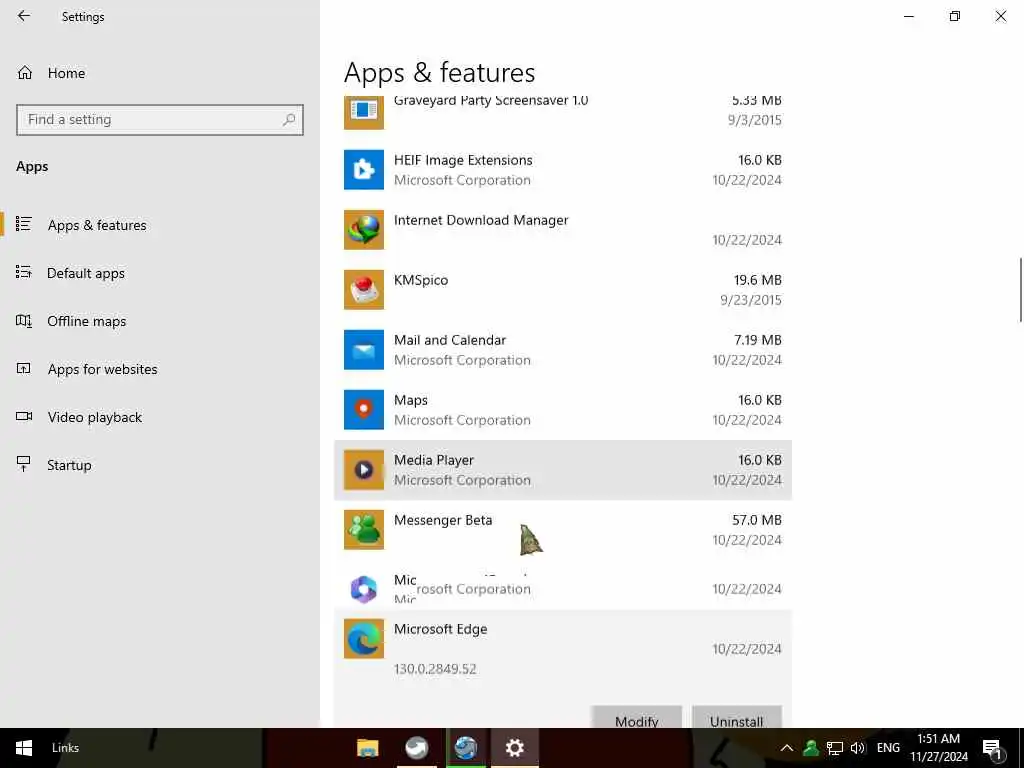Viewport: 1024px width, 768px height.
Task: Click the volume speaker tray icon
Action: [857, 748]
